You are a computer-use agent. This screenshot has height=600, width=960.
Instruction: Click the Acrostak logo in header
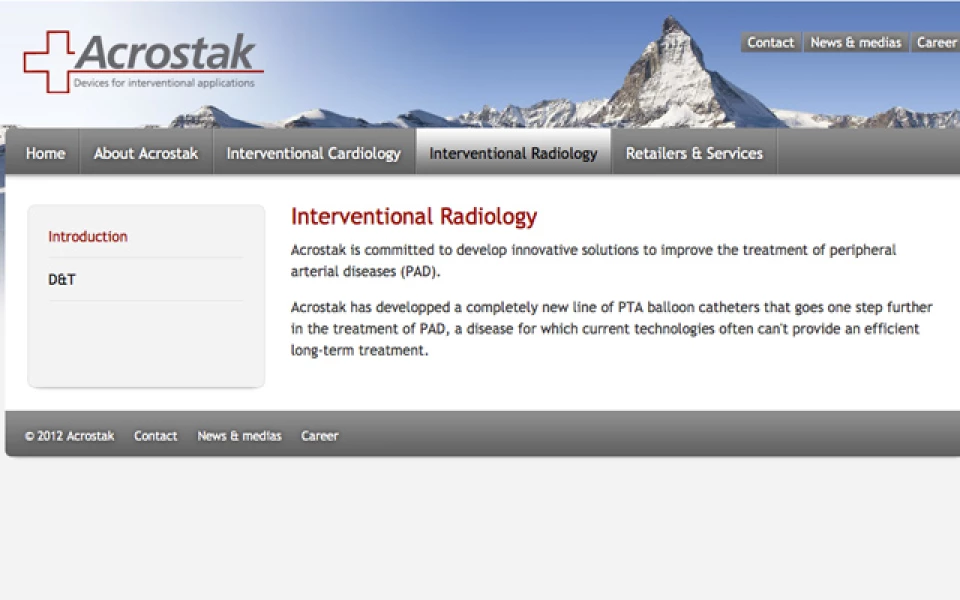(143, 62)
